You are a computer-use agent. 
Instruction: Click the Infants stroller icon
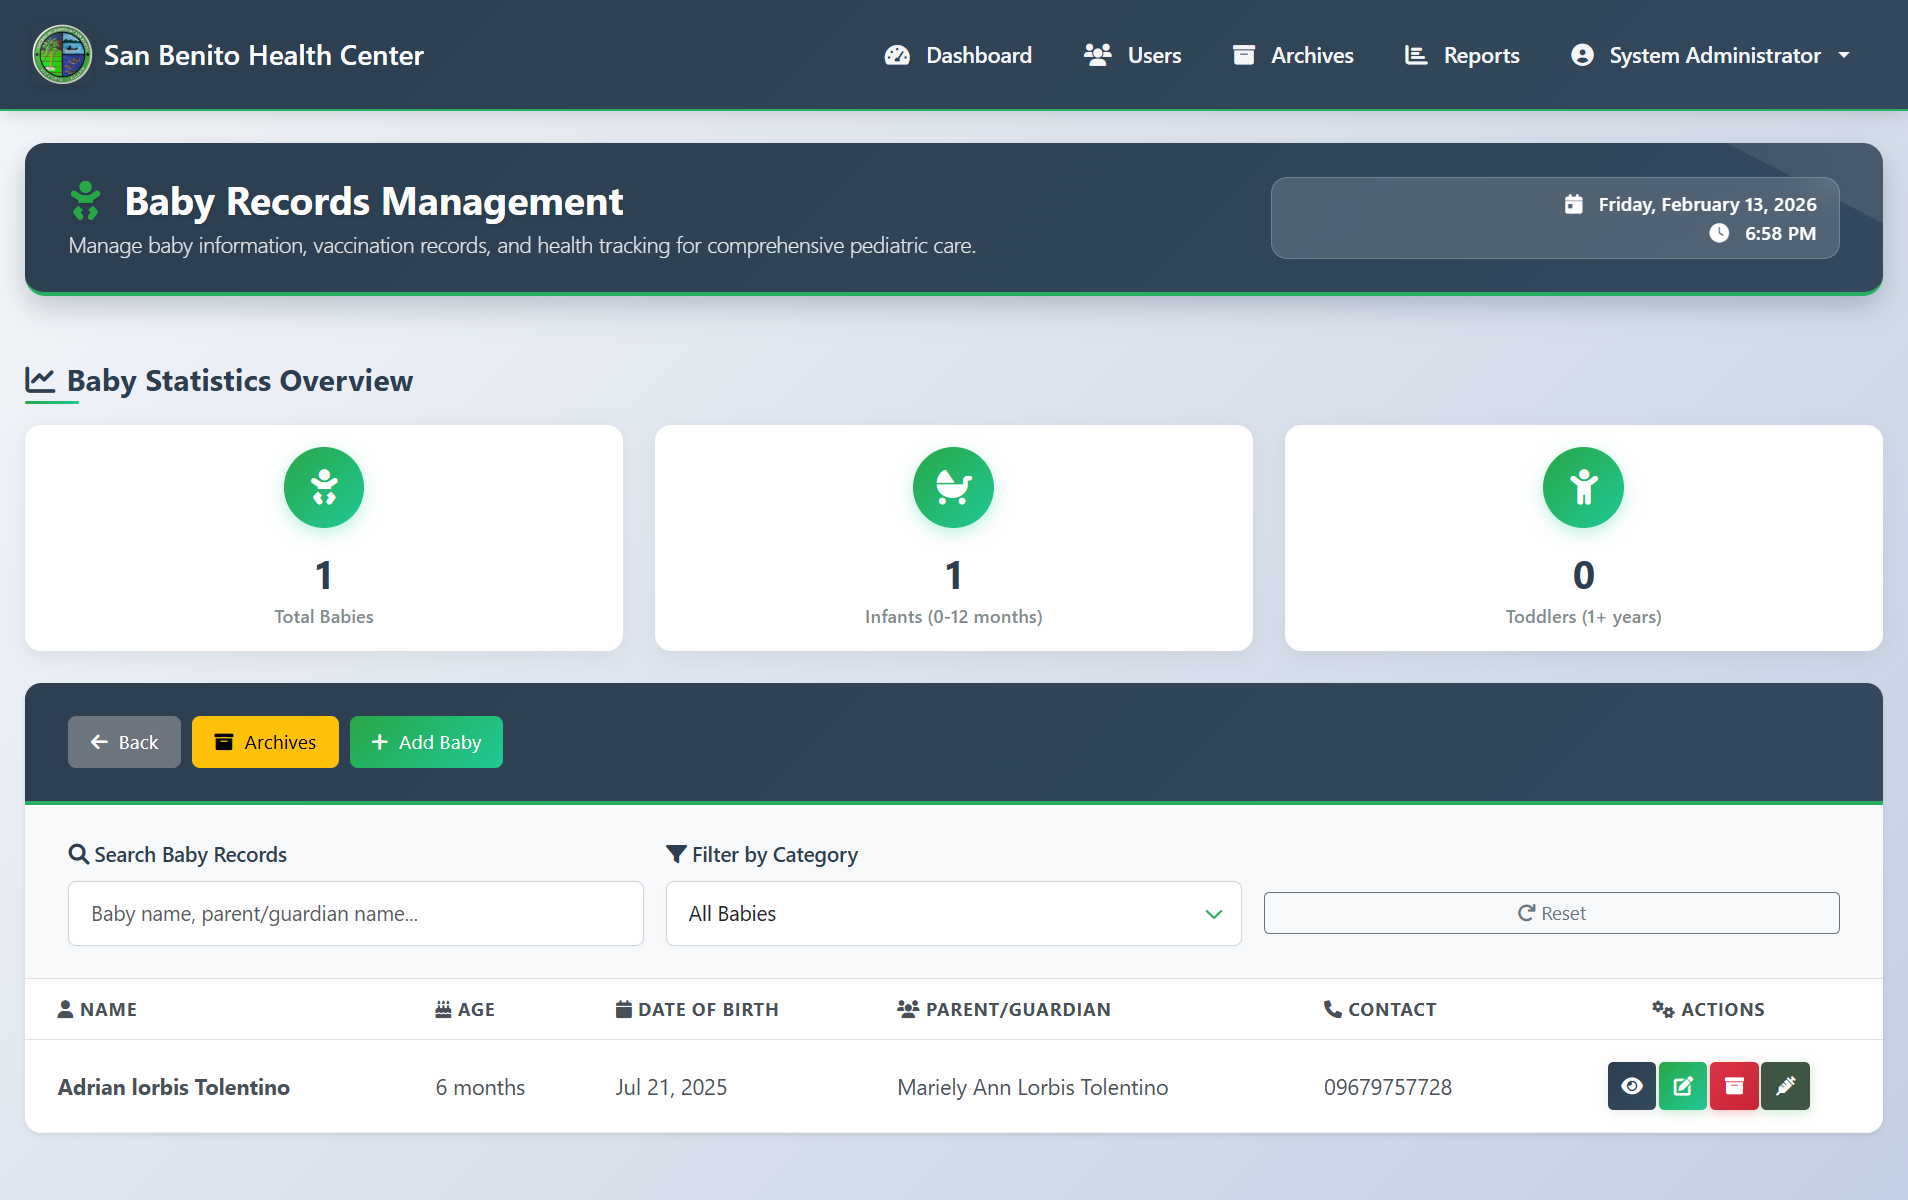[x=953, y=487]
